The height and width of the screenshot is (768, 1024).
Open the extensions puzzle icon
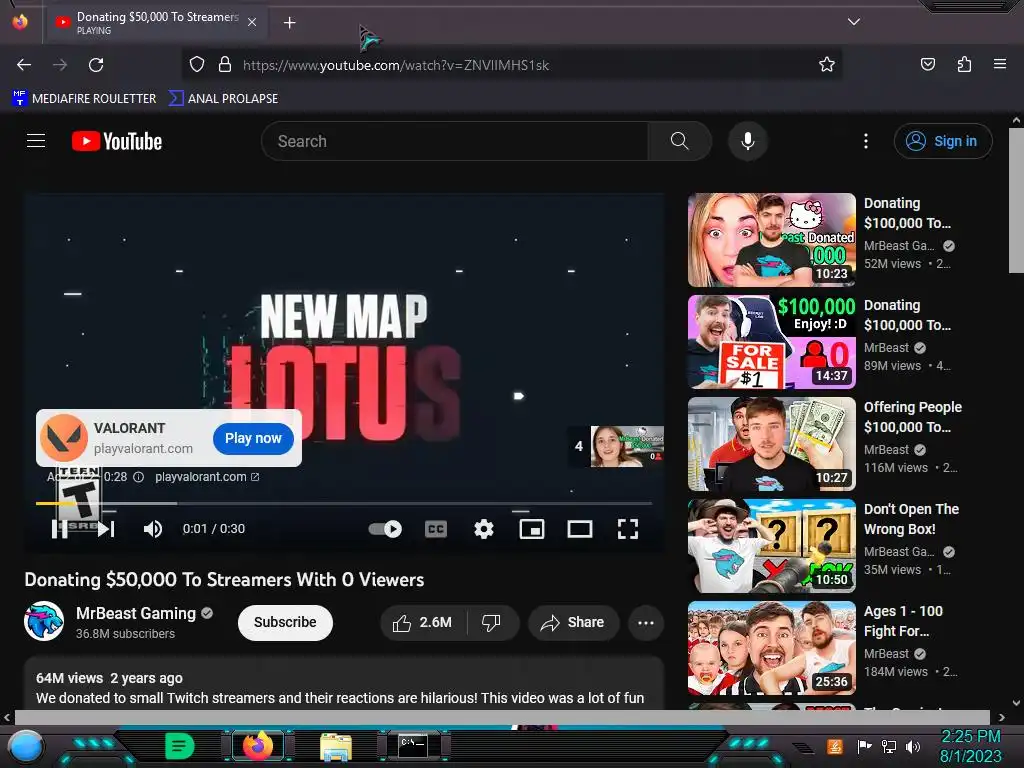[964, 65]
